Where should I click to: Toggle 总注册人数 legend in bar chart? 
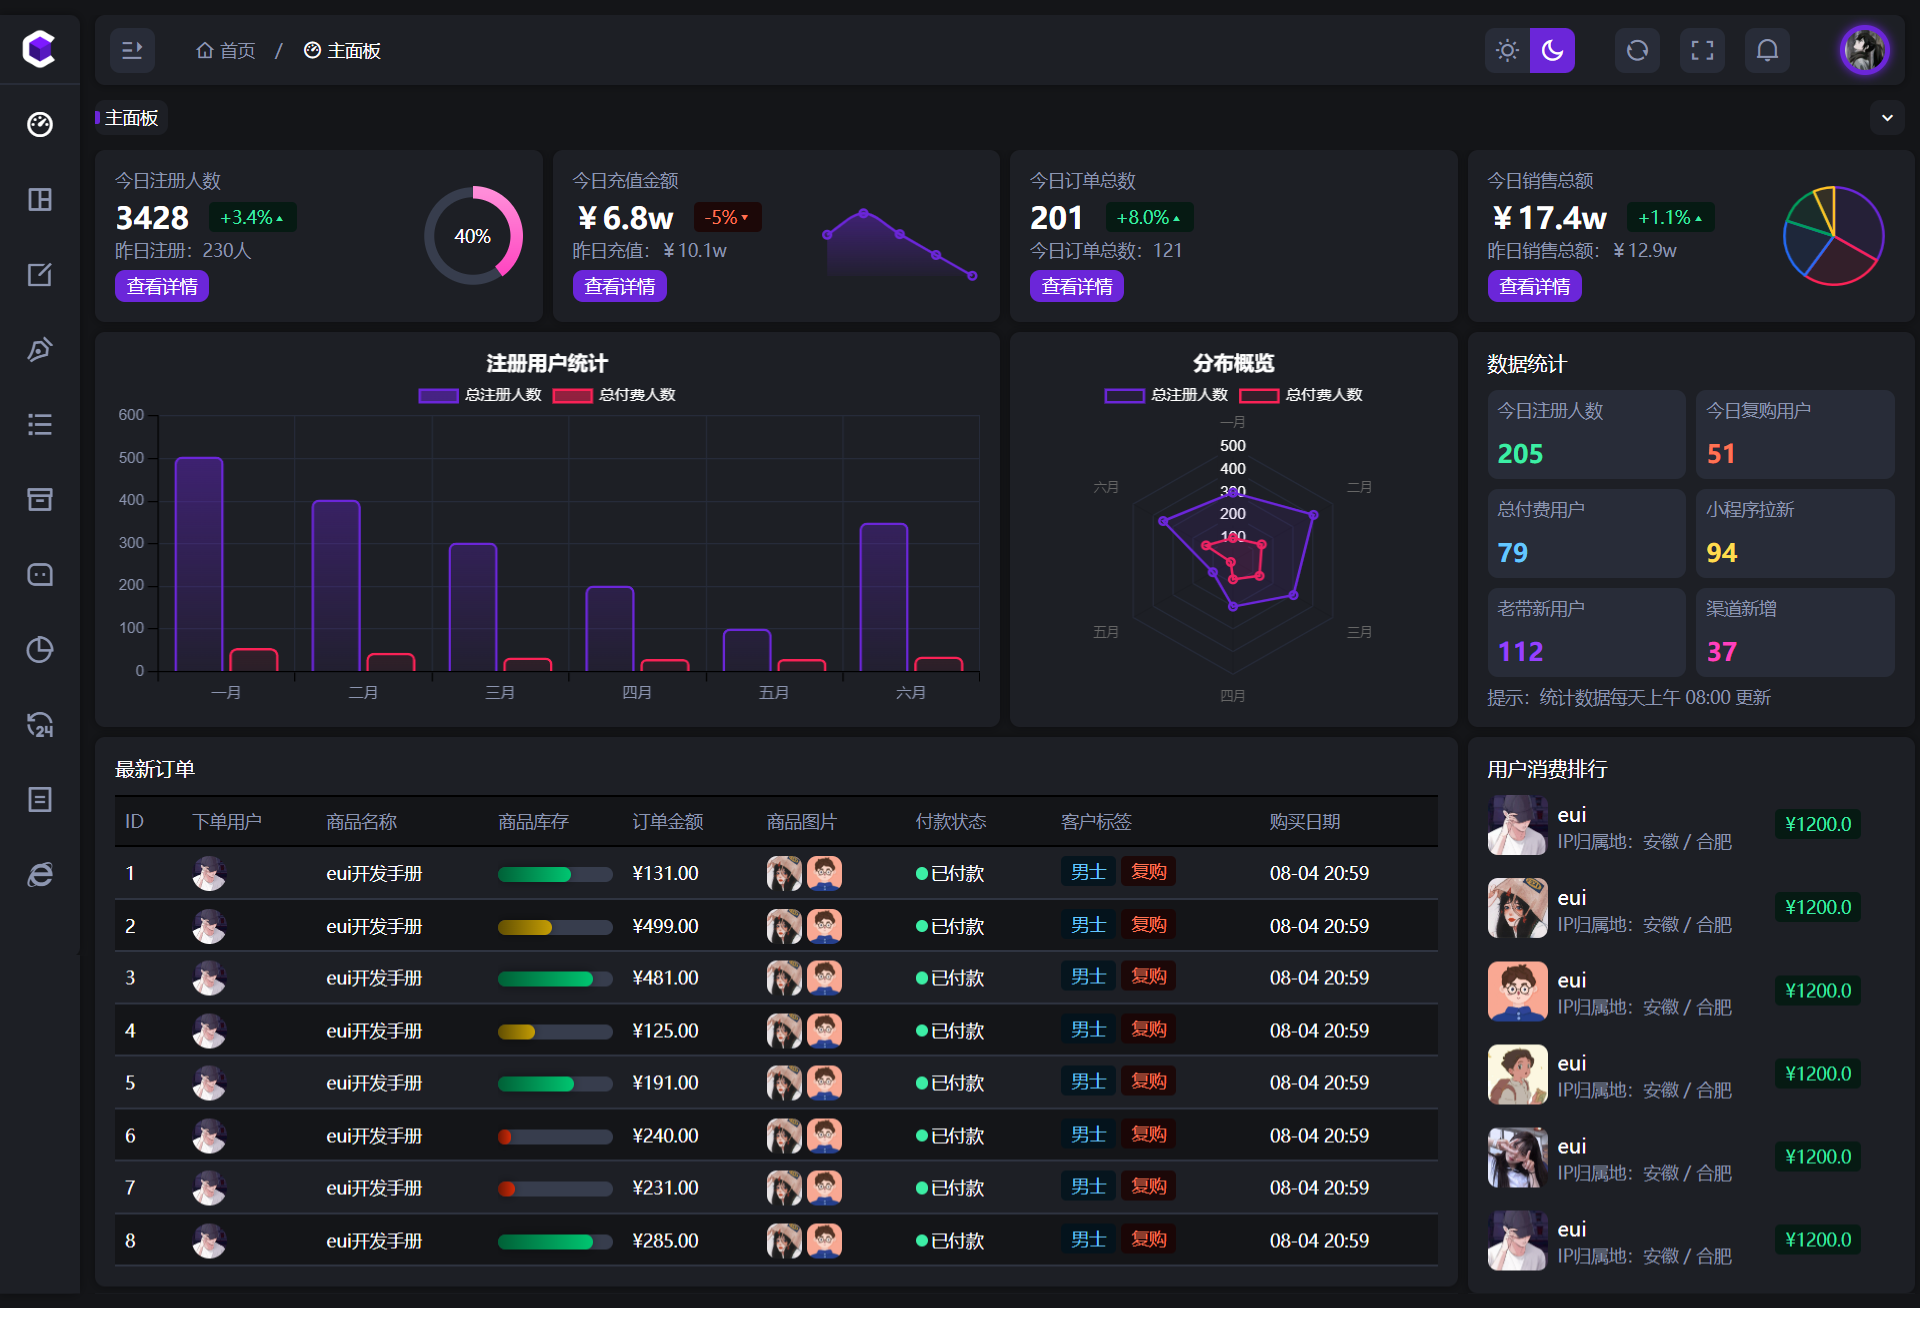click(x=481, y=395)
